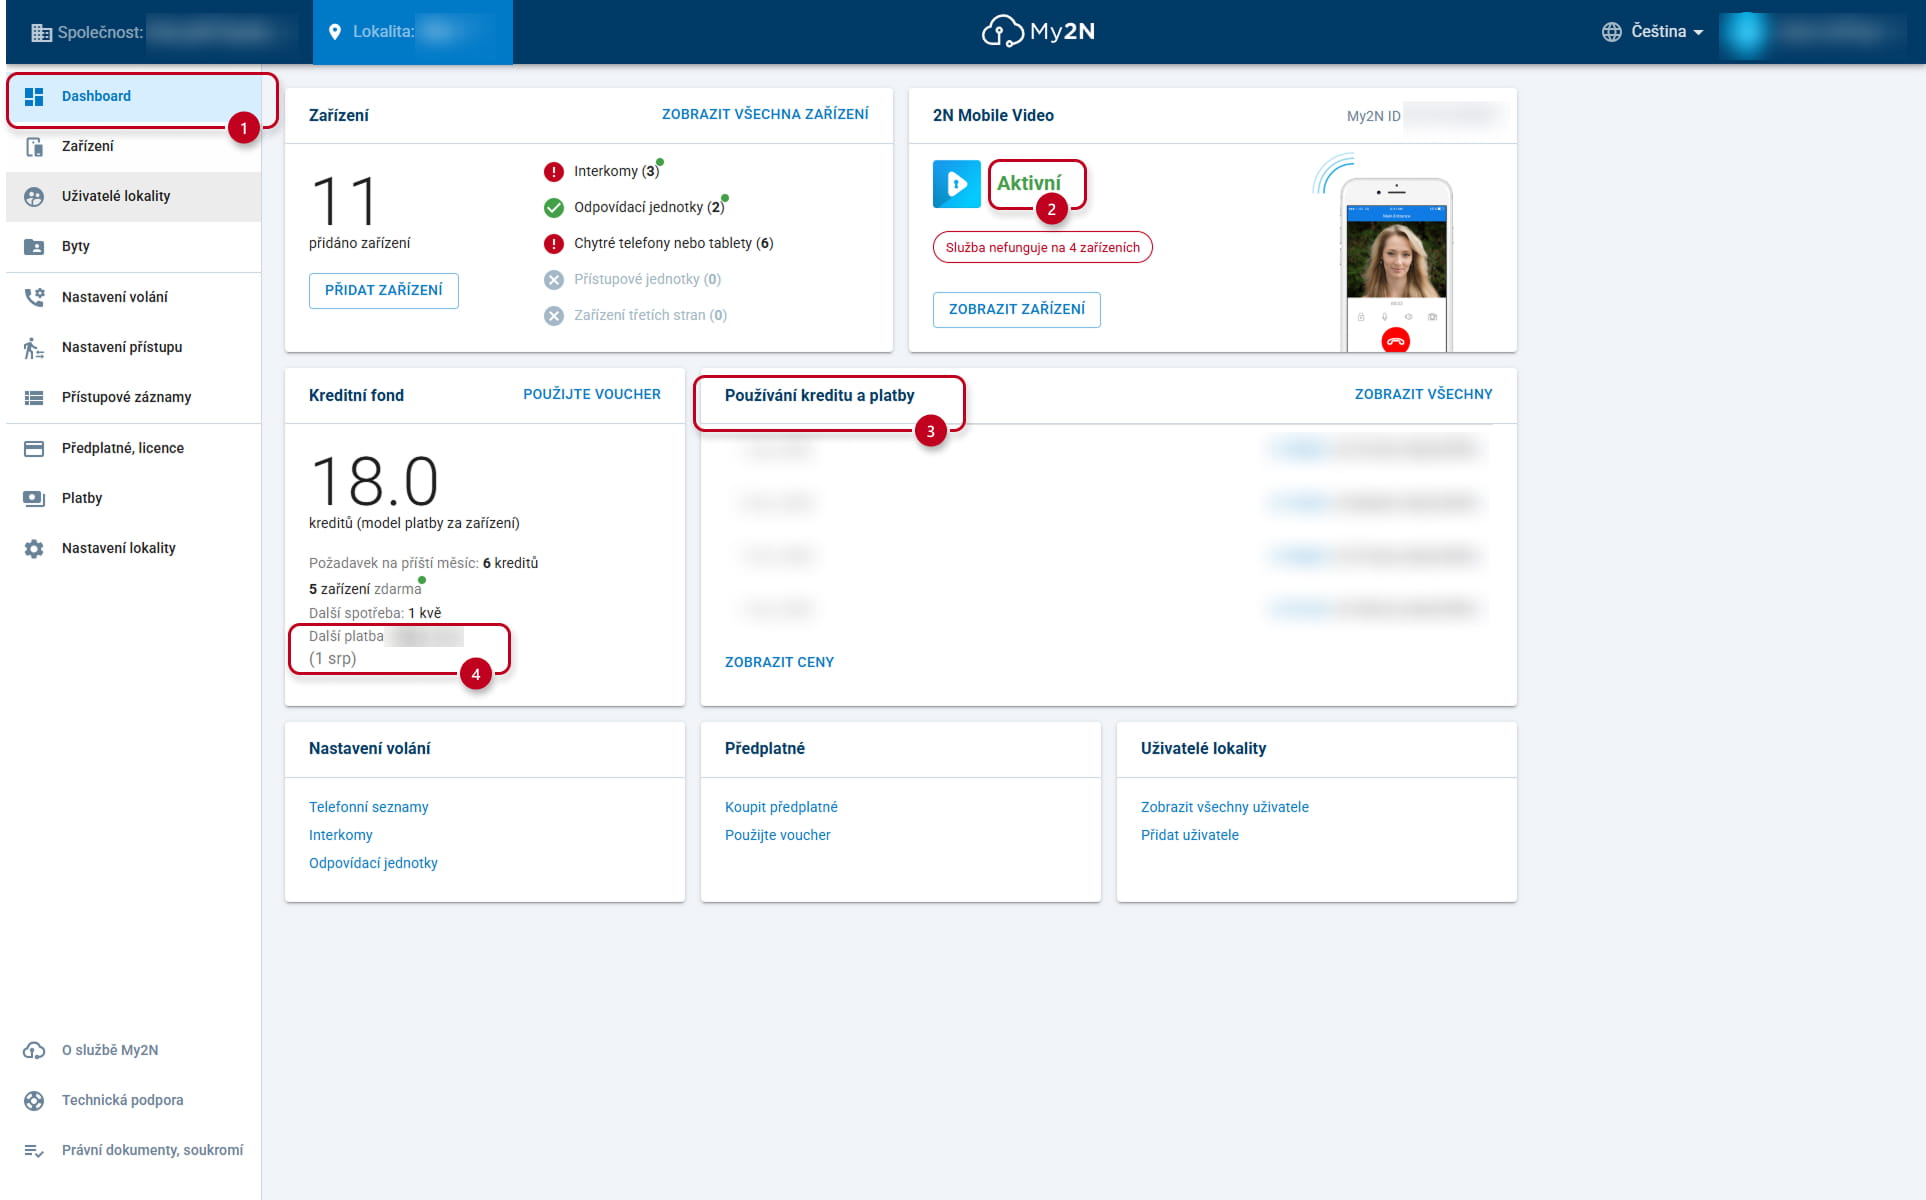Click the globe language icon
The height and width of the screenshot is (1200, 1926).
pos(1611,32)
